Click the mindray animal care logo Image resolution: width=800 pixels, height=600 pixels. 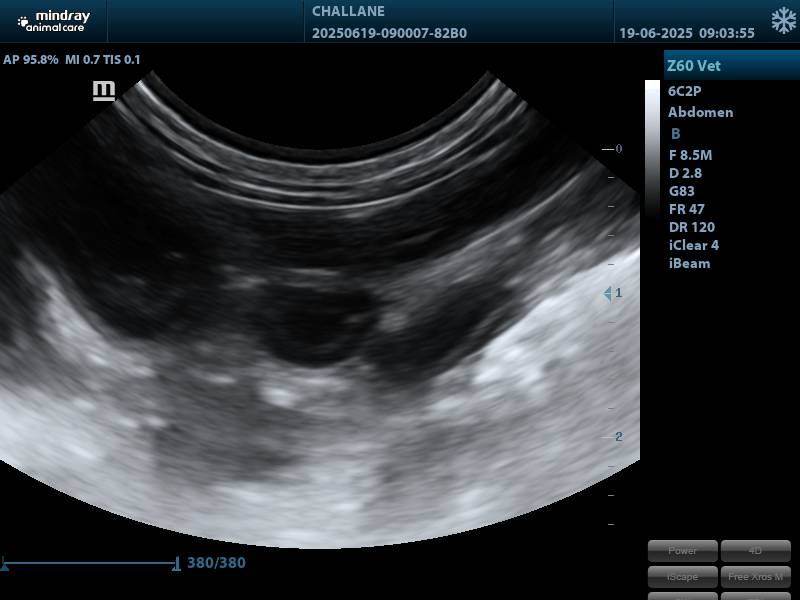coord(54,21)
